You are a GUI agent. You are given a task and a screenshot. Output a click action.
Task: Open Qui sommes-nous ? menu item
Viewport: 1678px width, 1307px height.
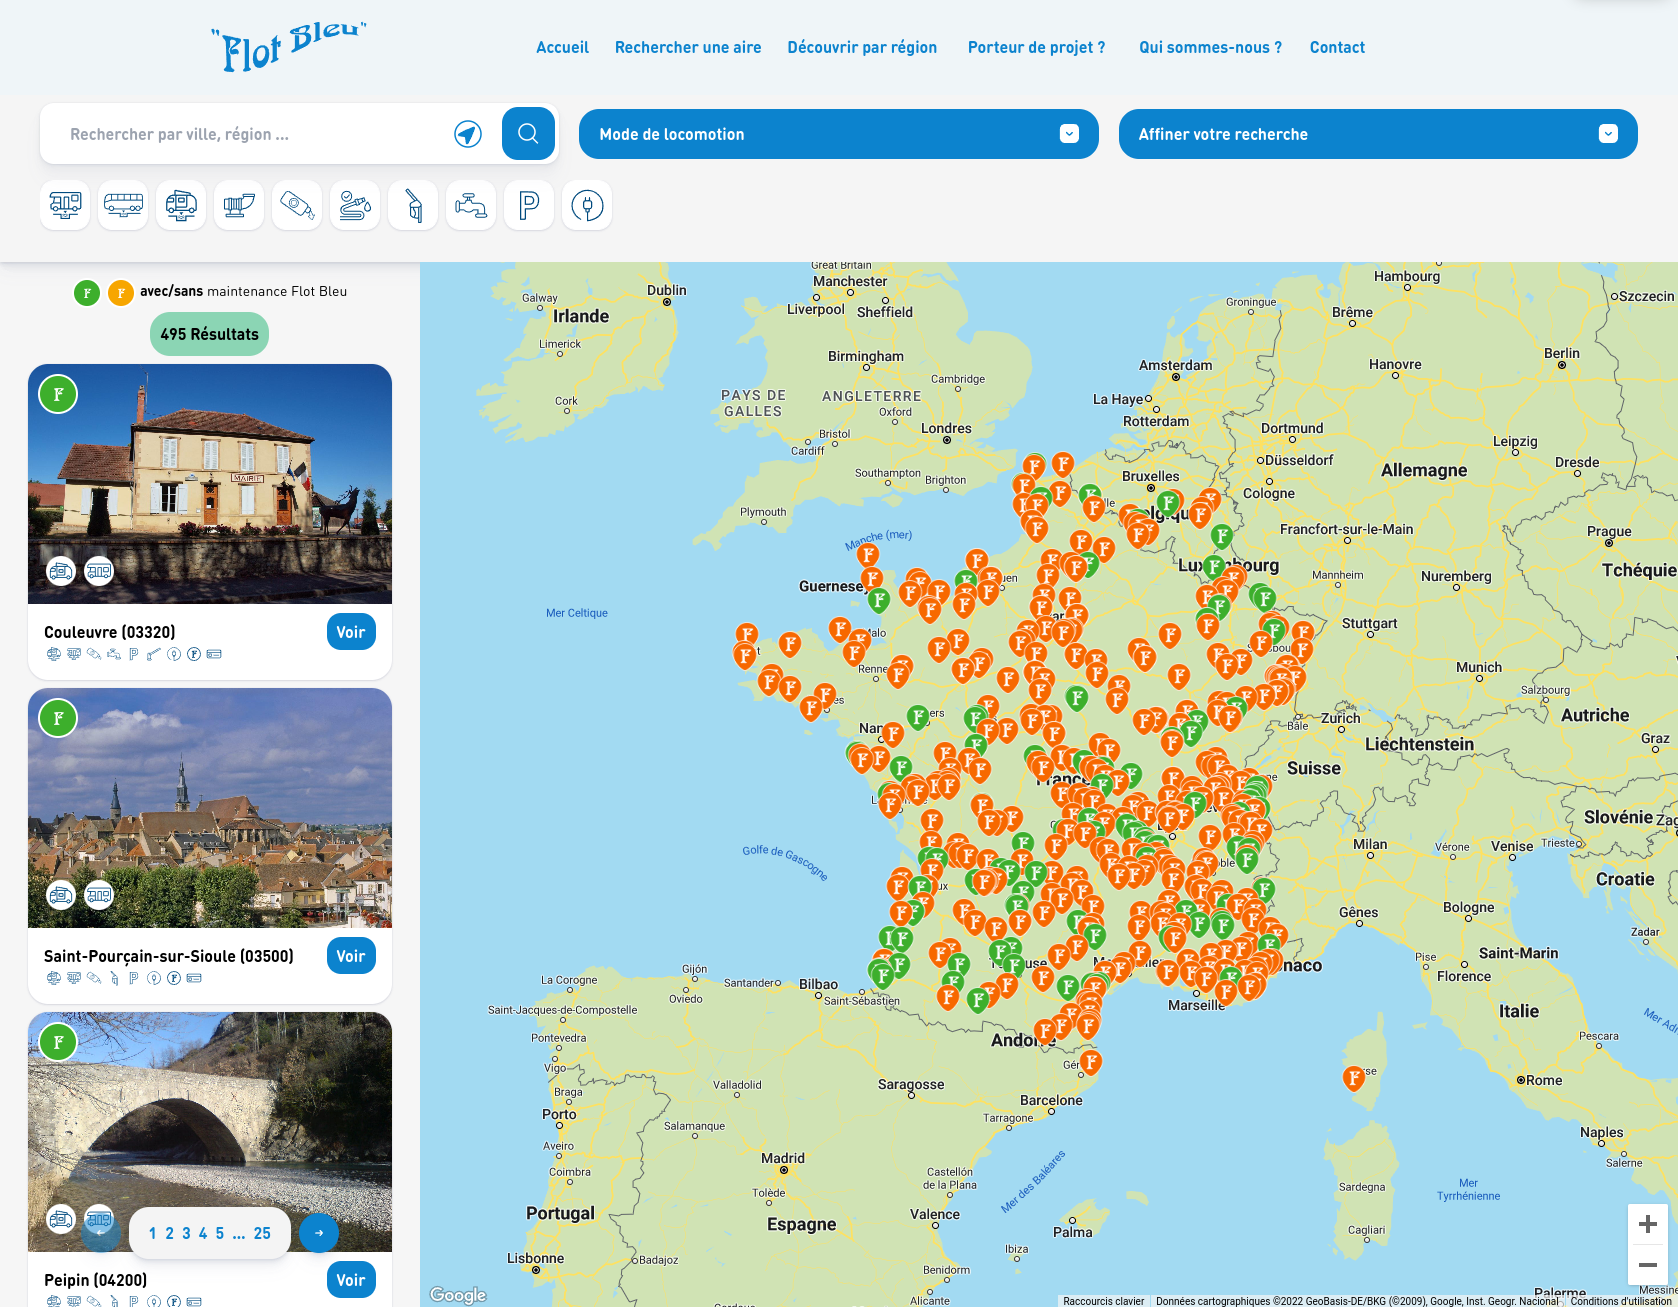tap(1210, 47)
